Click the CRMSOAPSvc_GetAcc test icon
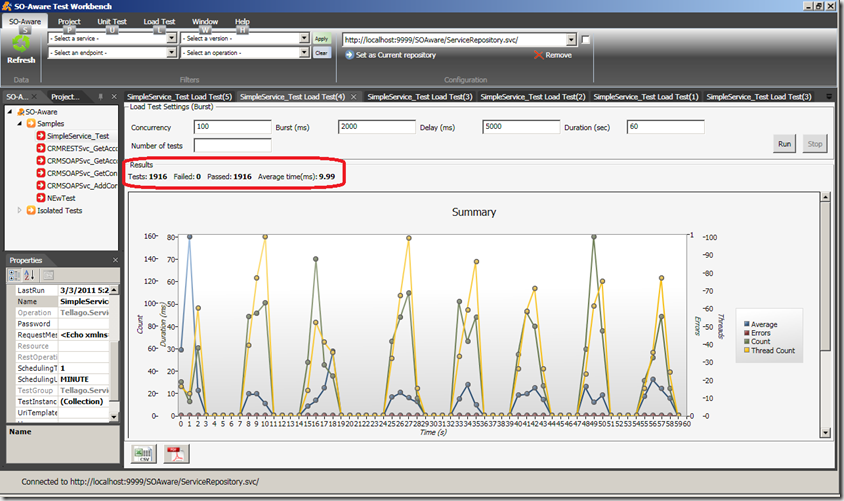The image size is (844, 501). point(41,160)
